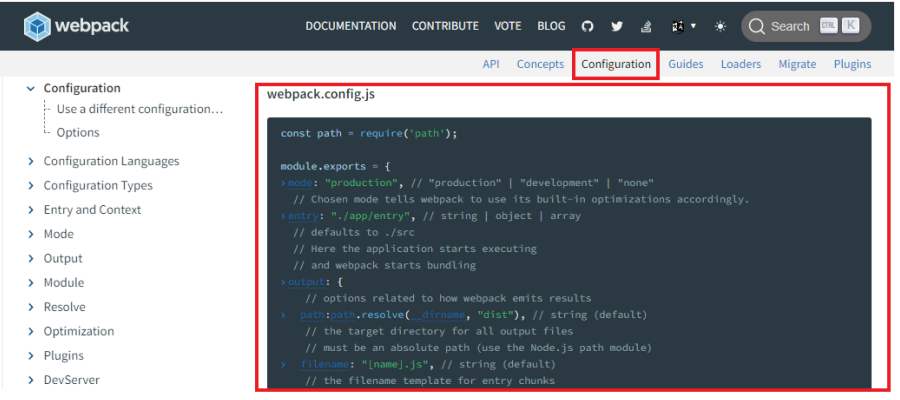Screen dimensions: 900x400
Task: Expand Entry and Context chevron
Action: pyautogui.click(x=31, y=210)
